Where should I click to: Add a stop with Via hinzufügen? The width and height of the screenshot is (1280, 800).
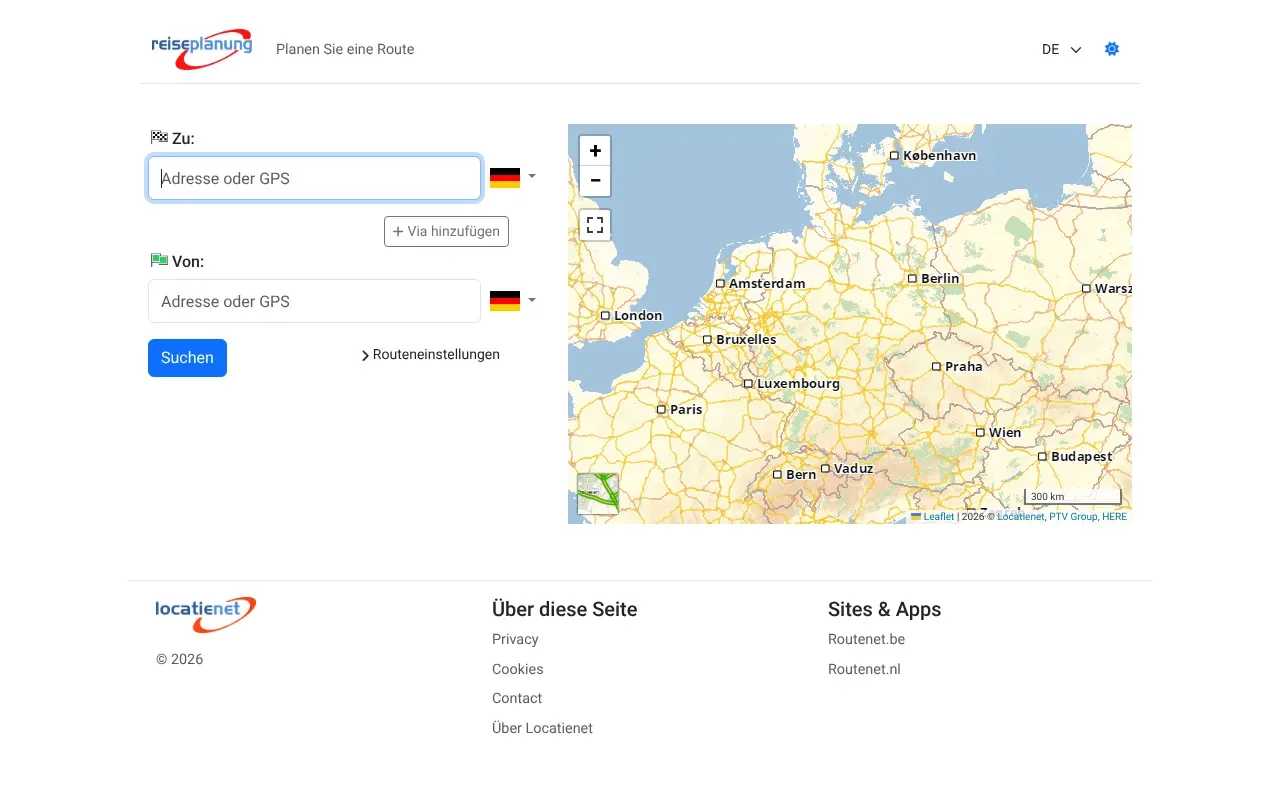446,231
